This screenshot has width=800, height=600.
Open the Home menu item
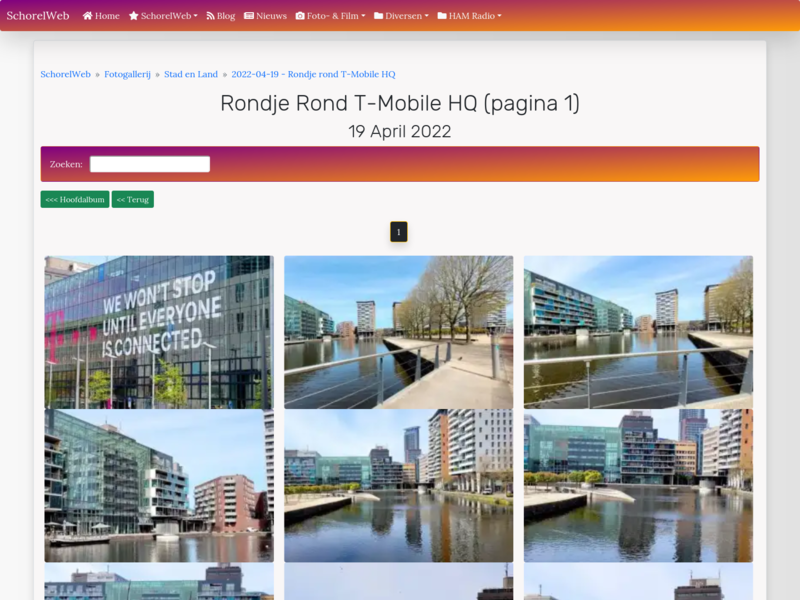tap(101, 16)
